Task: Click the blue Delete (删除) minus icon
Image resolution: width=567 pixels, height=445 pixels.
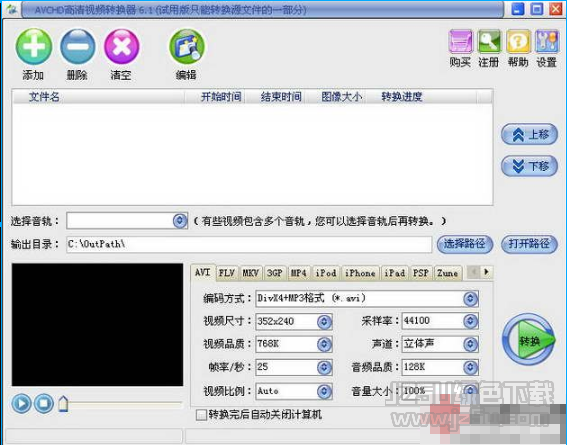Action: coord(77,47)
